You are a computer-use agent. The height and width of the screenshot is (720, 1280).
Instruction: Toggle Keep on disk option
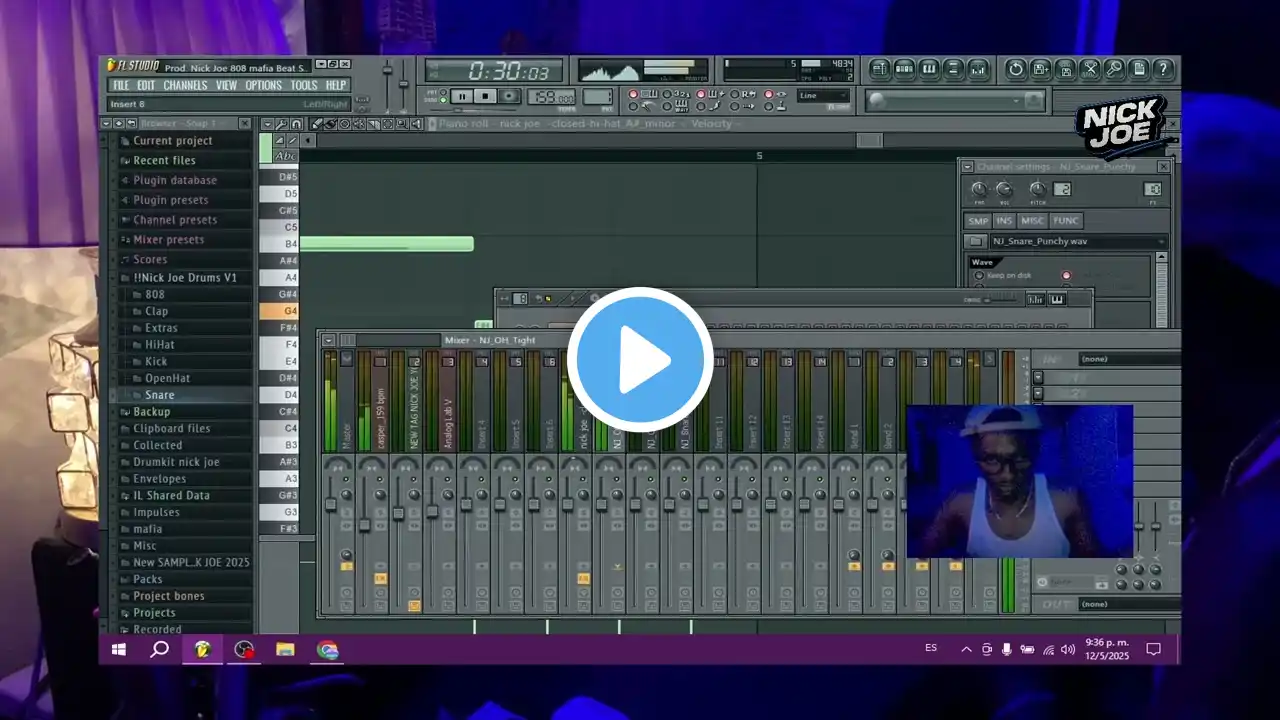pos(979,275)
